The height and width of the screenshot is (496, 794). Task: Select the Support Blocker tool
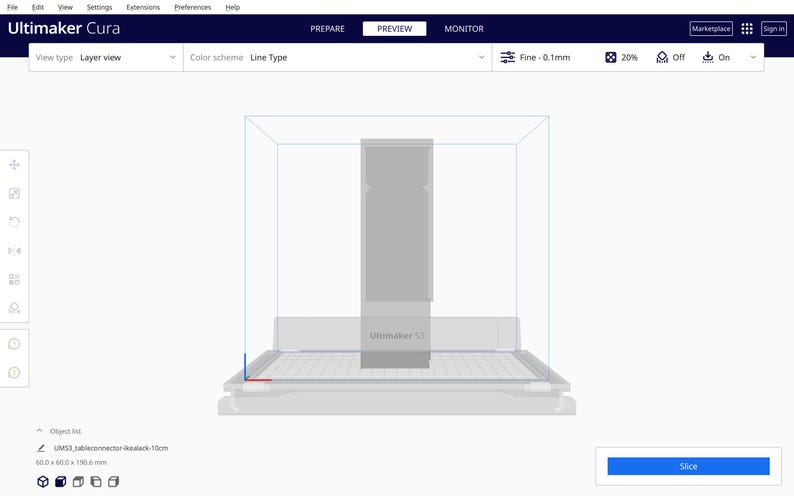tap(14, 308)
